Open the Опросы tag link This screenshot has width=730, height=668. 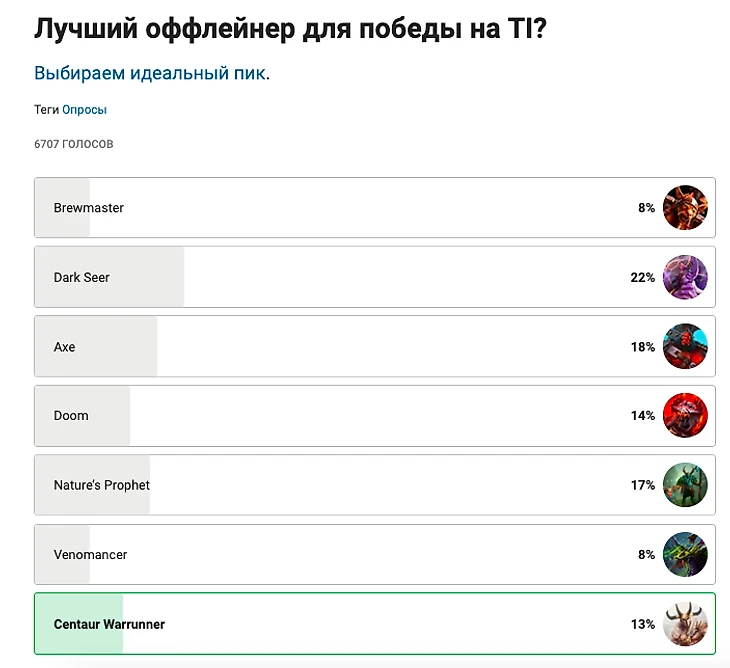pyautogui.click(x=84, y=110)
